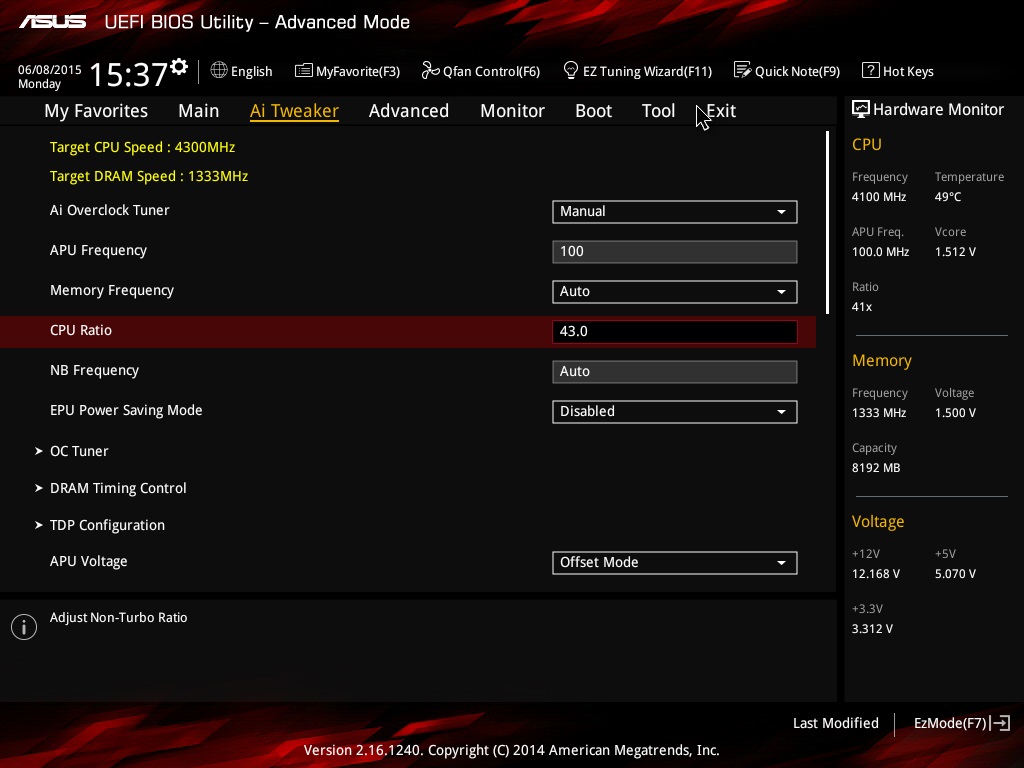Open the Monitor tab
Image resolution: width=1024 pixels, height=768 pixels.
click(x=512, y=111)
